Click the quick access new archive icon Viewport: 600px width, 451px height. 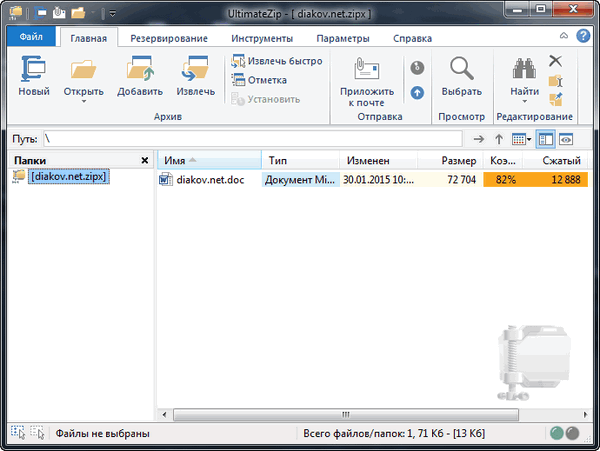click(x=41, y=13)
